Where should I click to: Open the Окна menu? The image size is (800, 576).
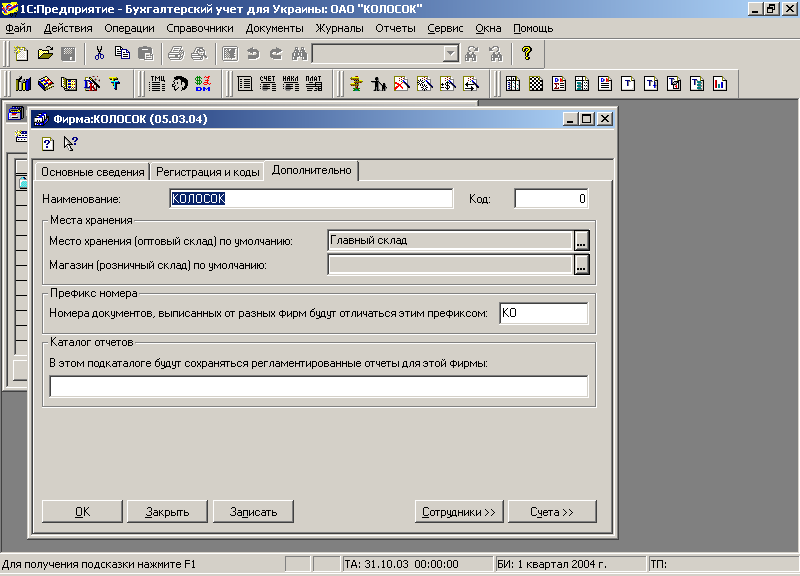[x=488, y=29]
